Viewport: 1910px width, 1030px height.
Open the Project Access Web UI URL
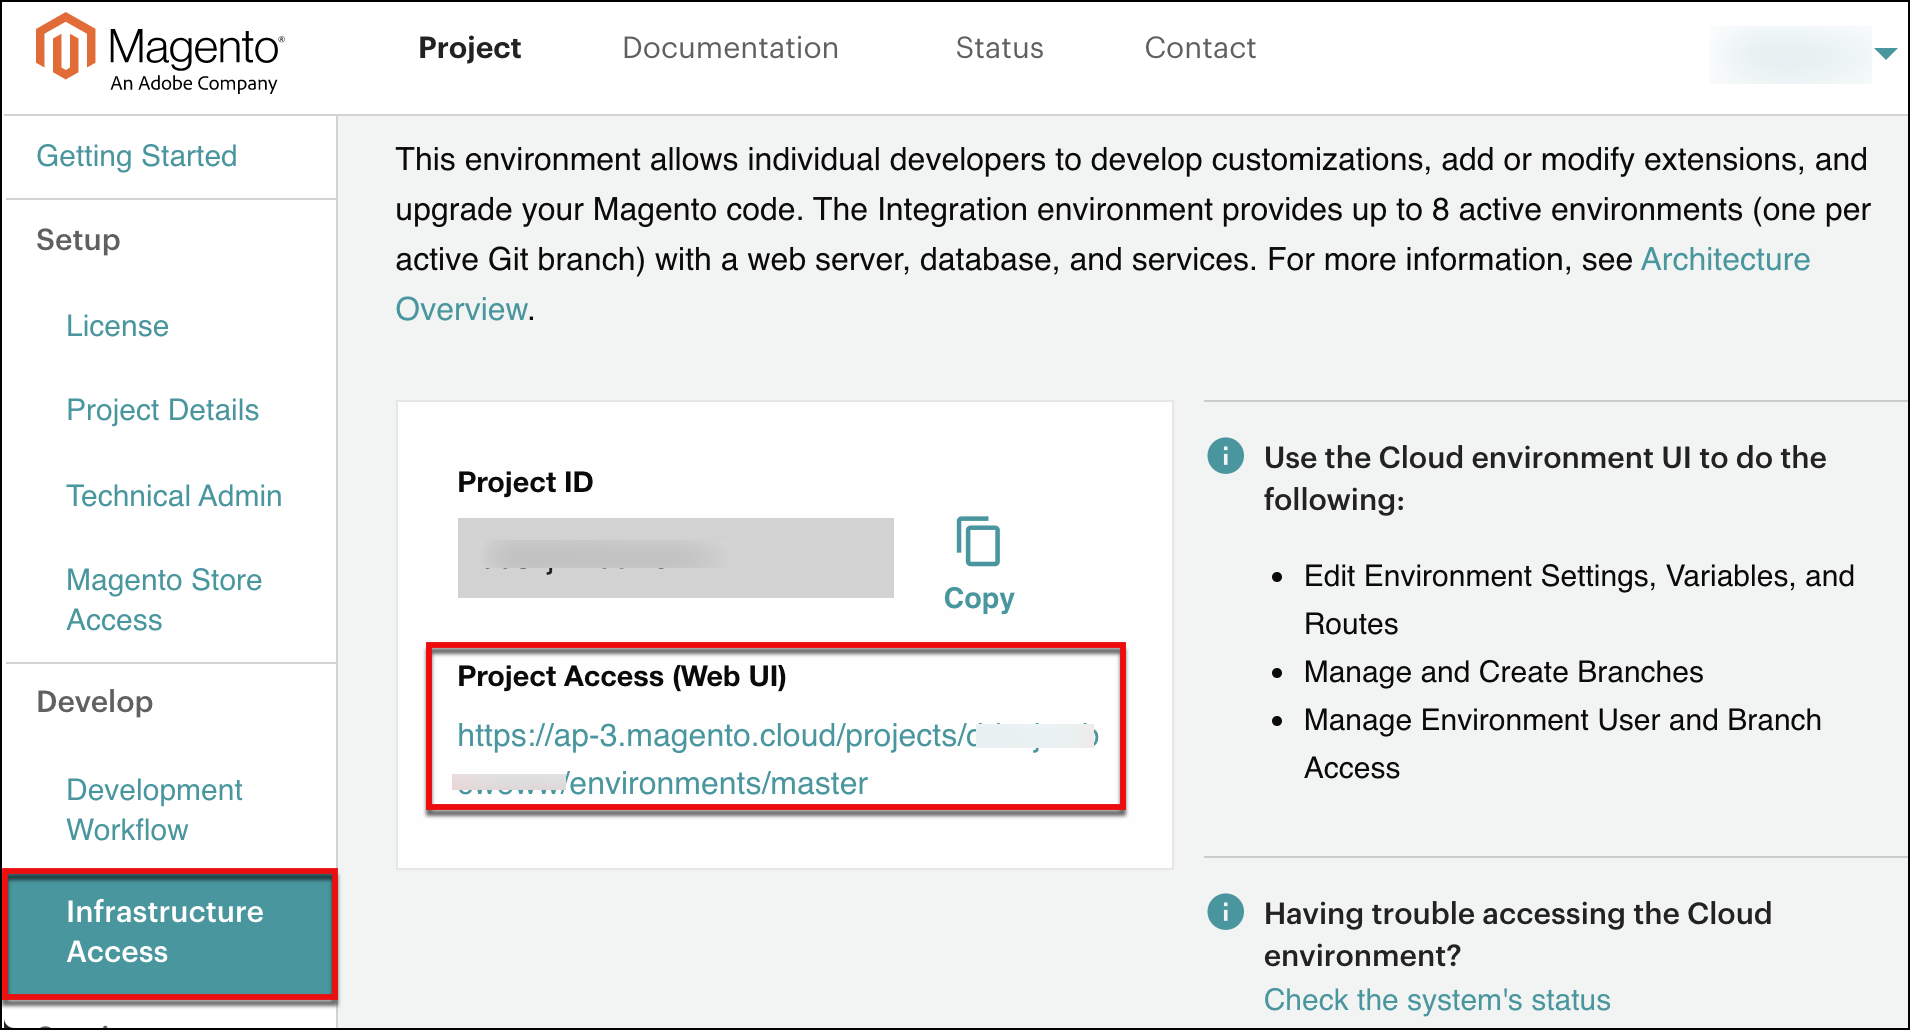[x=777, y=759]
